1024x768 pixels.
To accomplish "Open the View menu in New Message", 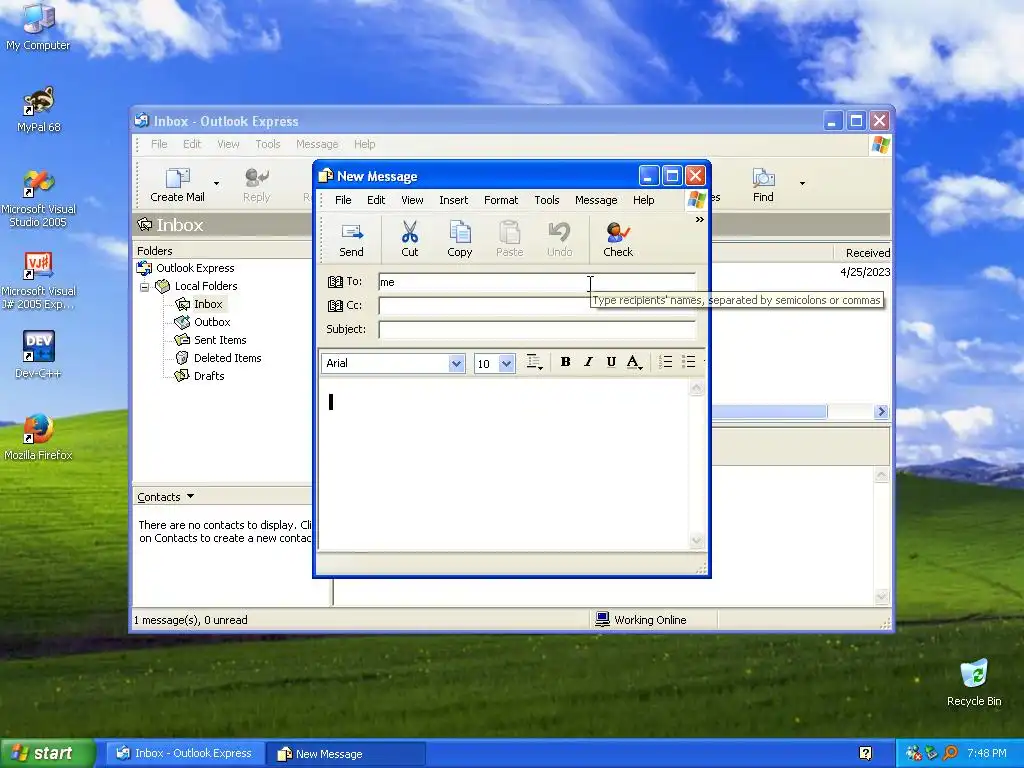I will (412, 200).
